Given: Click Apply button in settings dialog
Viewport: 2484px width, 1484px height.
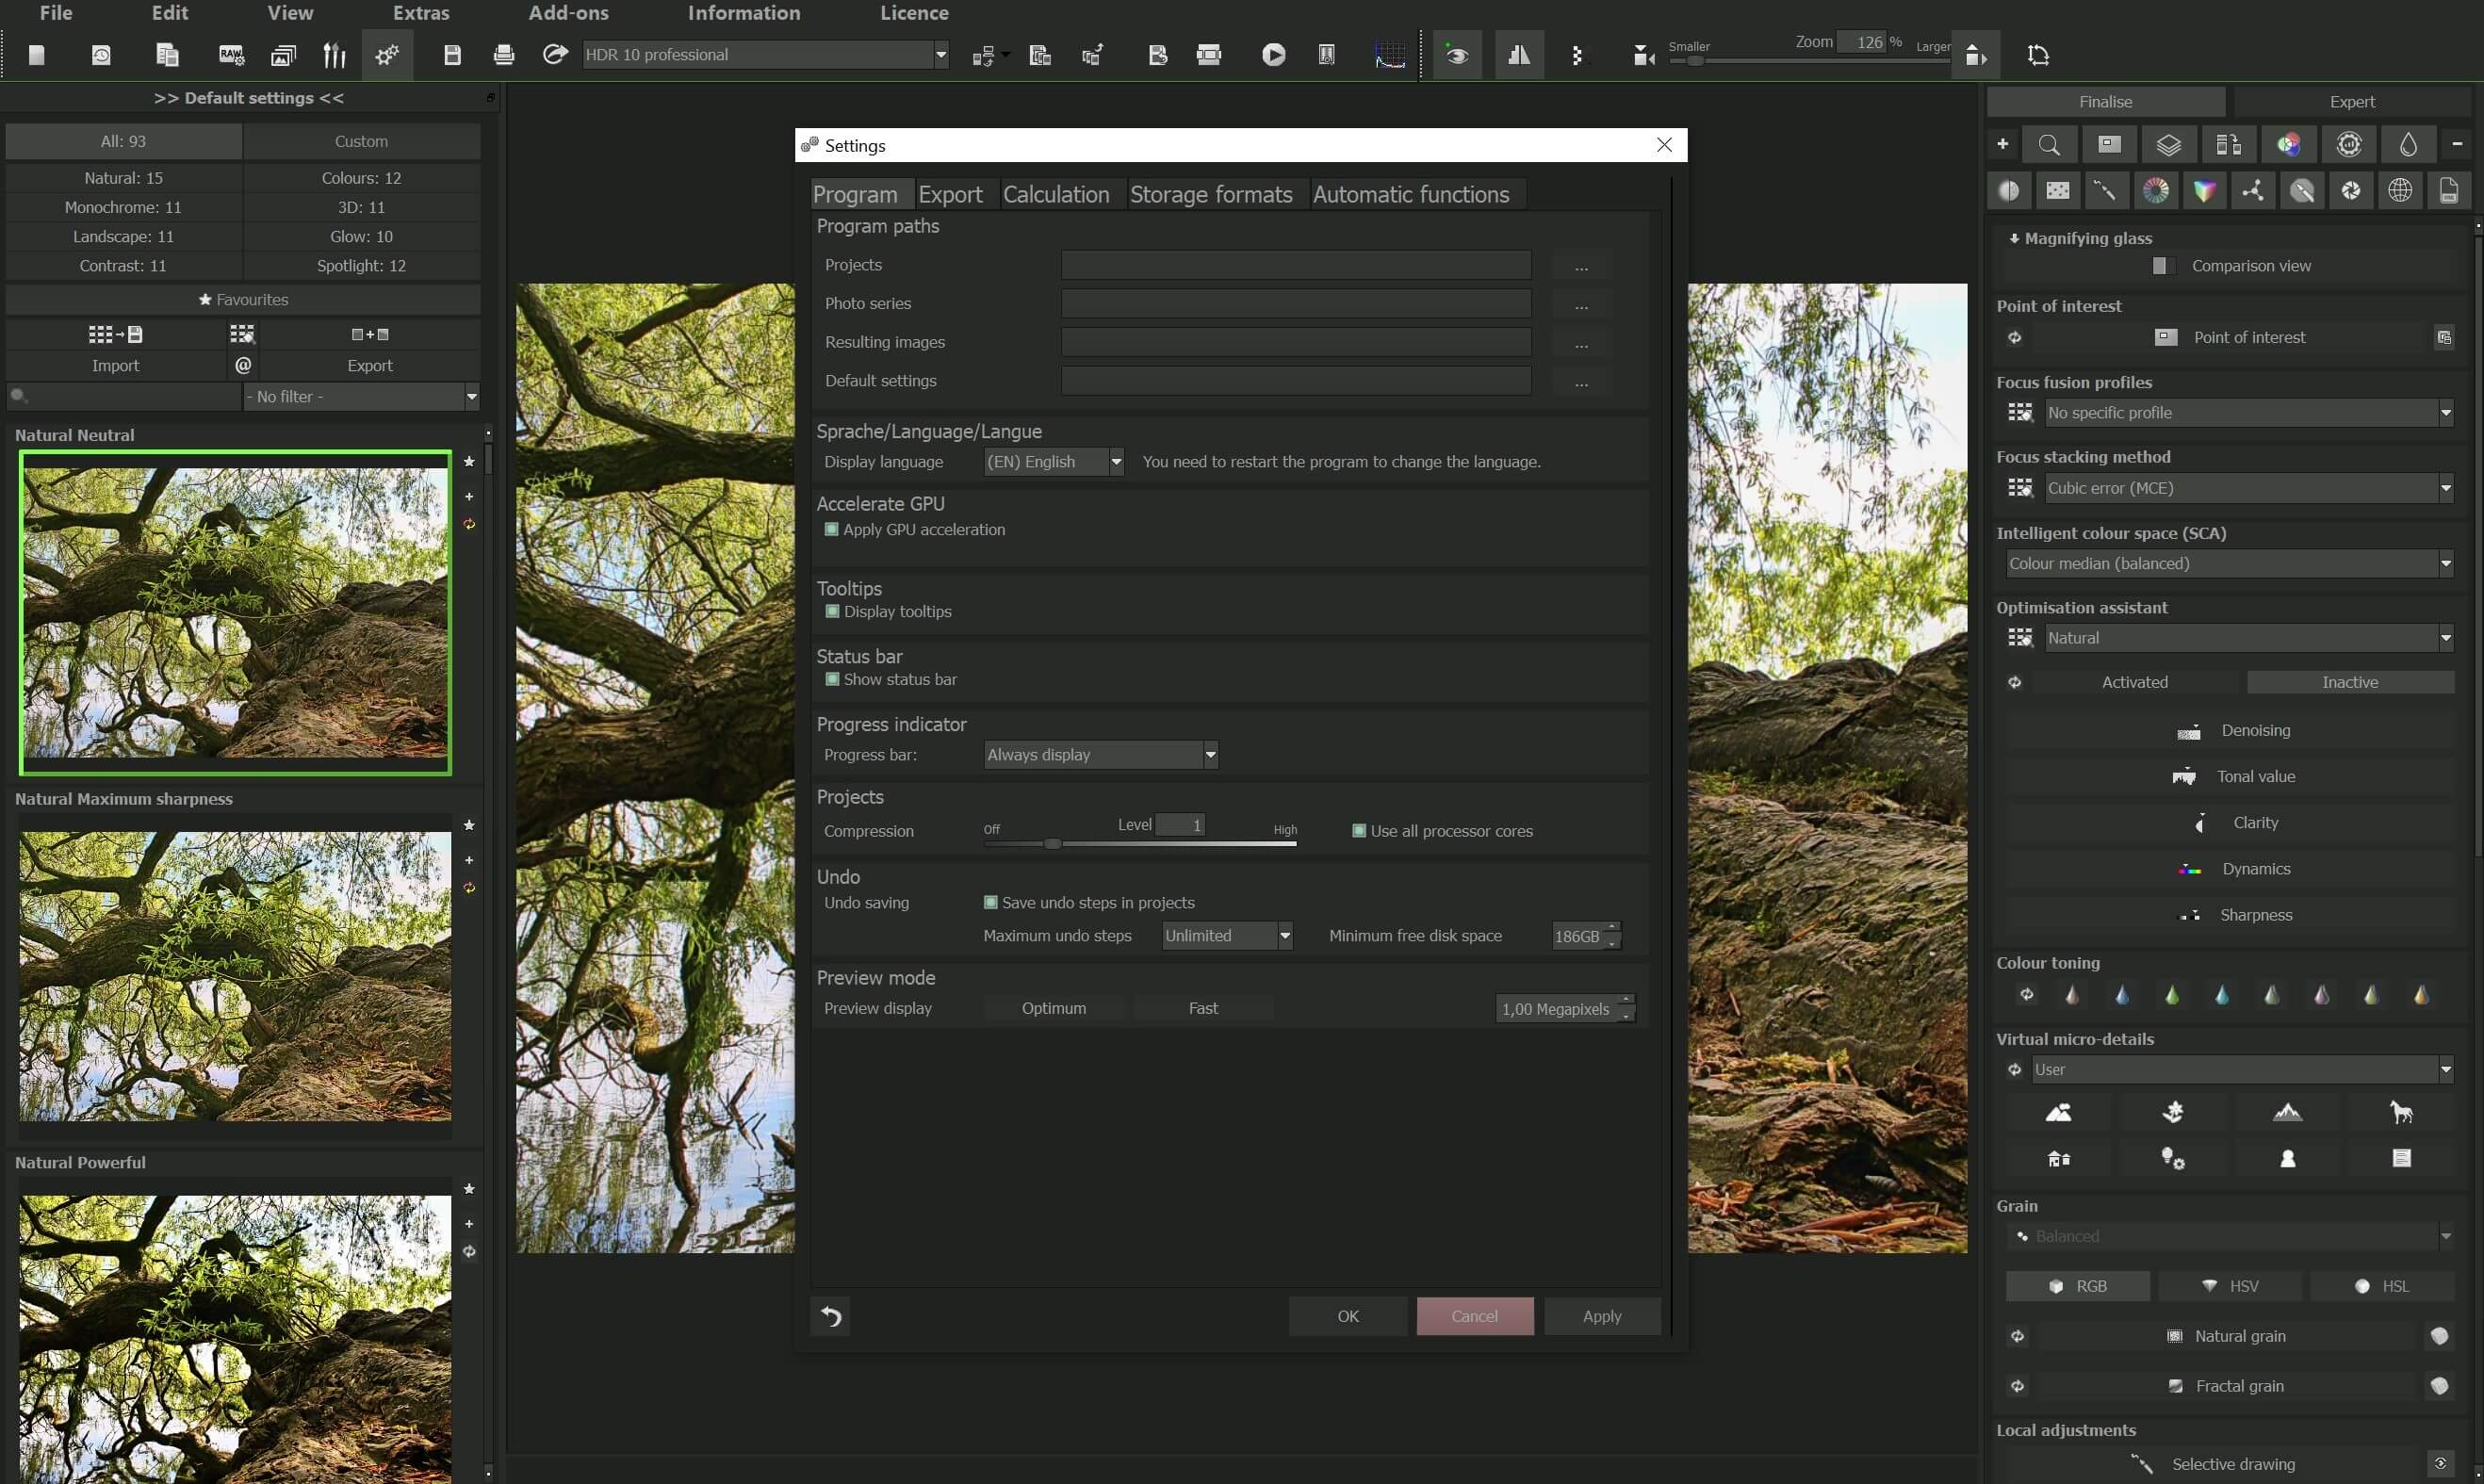Looking at the screenshot, I should [1601, 1316].
